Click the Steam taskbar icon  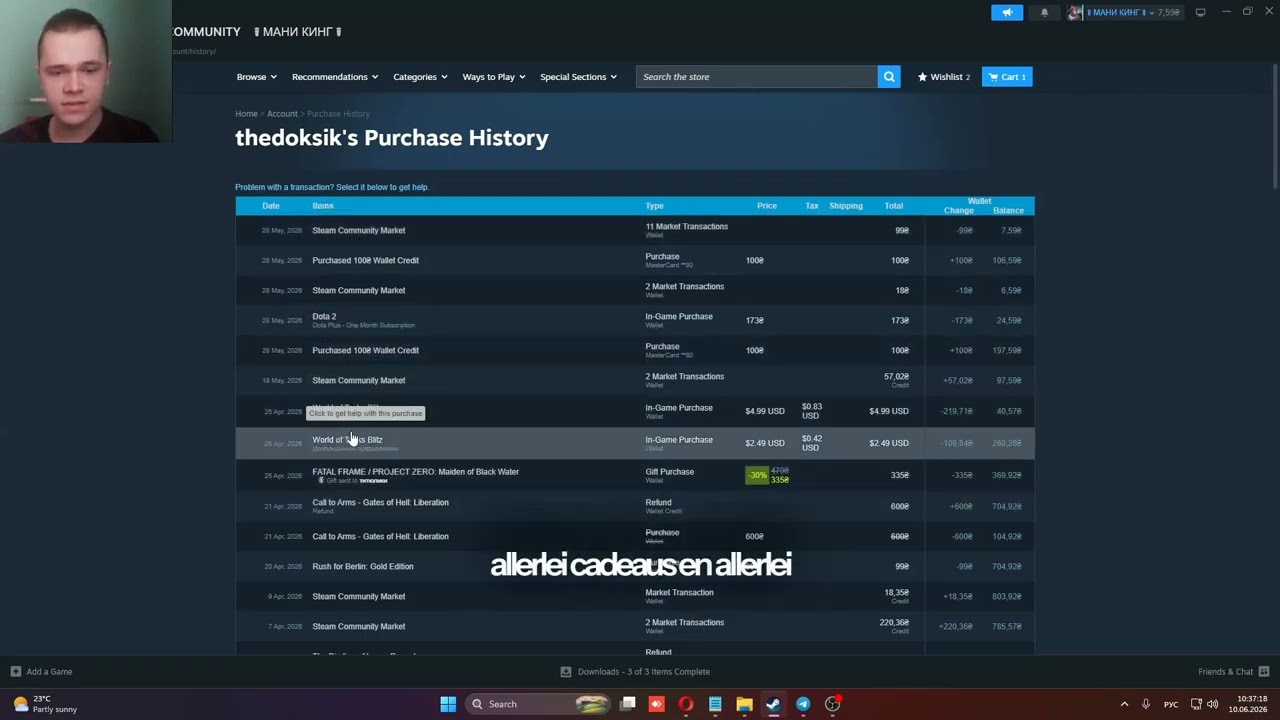pyautogui.click(x=773, y=704)
